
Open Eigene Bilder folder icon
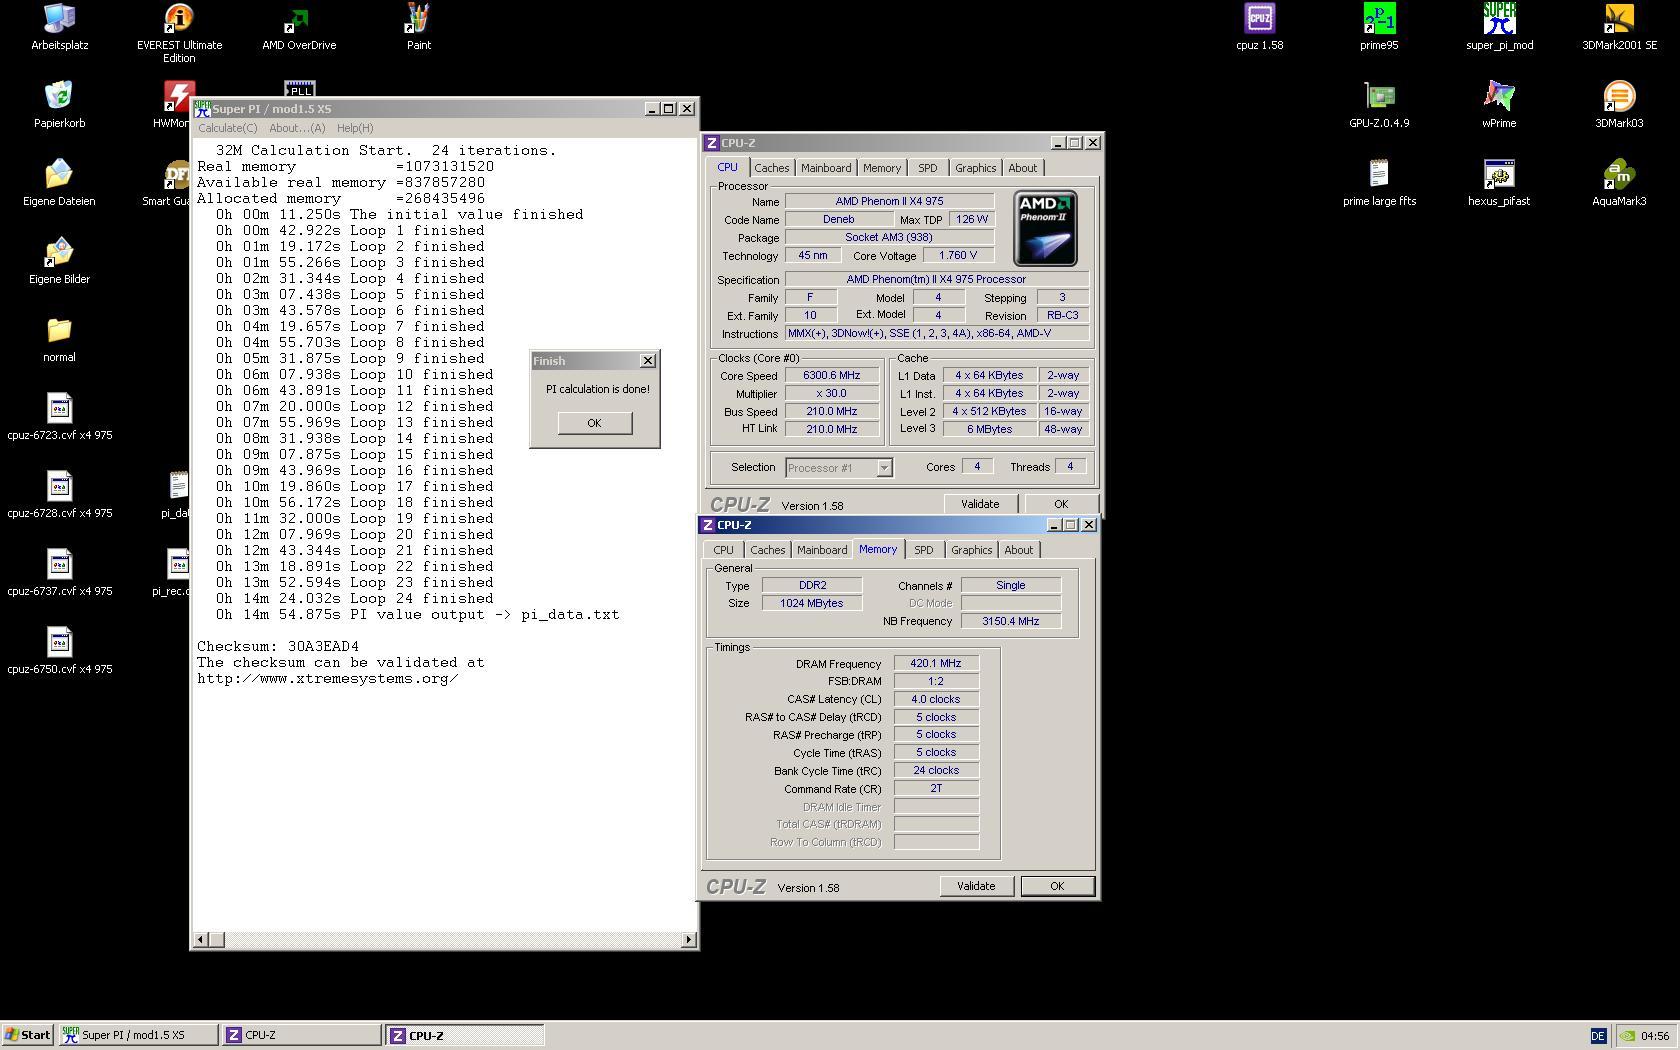pos(59,261)
